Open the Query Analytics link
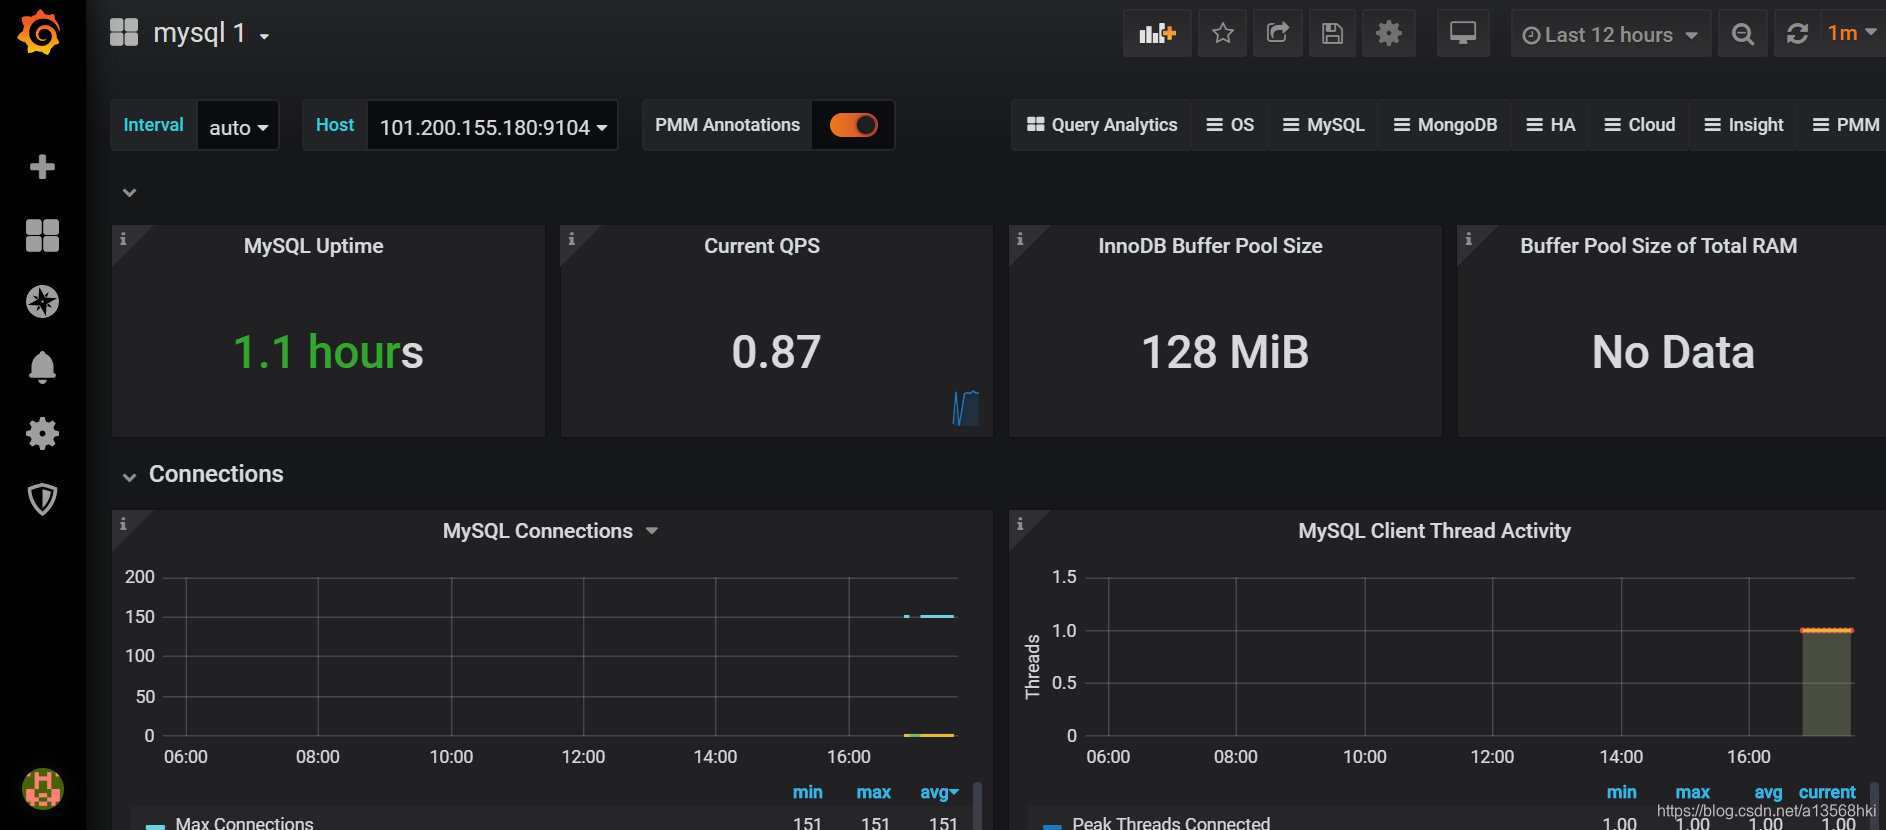1886x830 pixels. (1102, 125)
